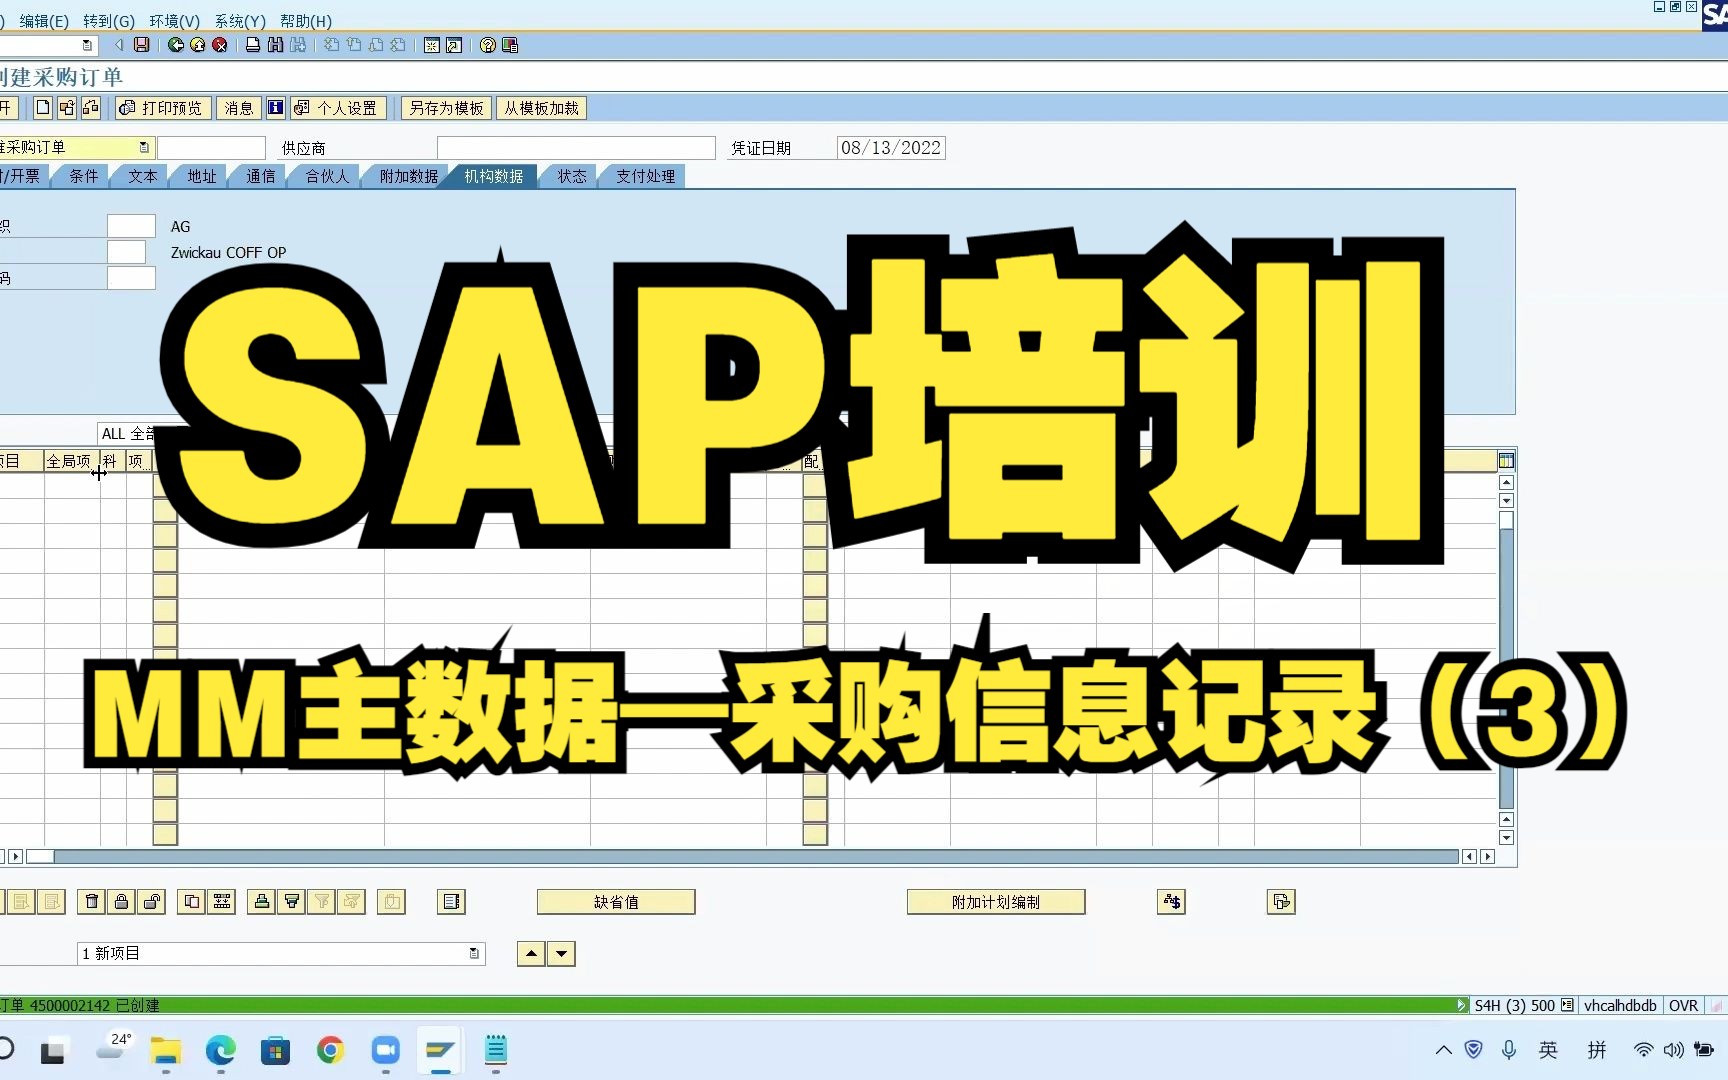Open the Customize Local Layout icon

(x=510, y=45)
